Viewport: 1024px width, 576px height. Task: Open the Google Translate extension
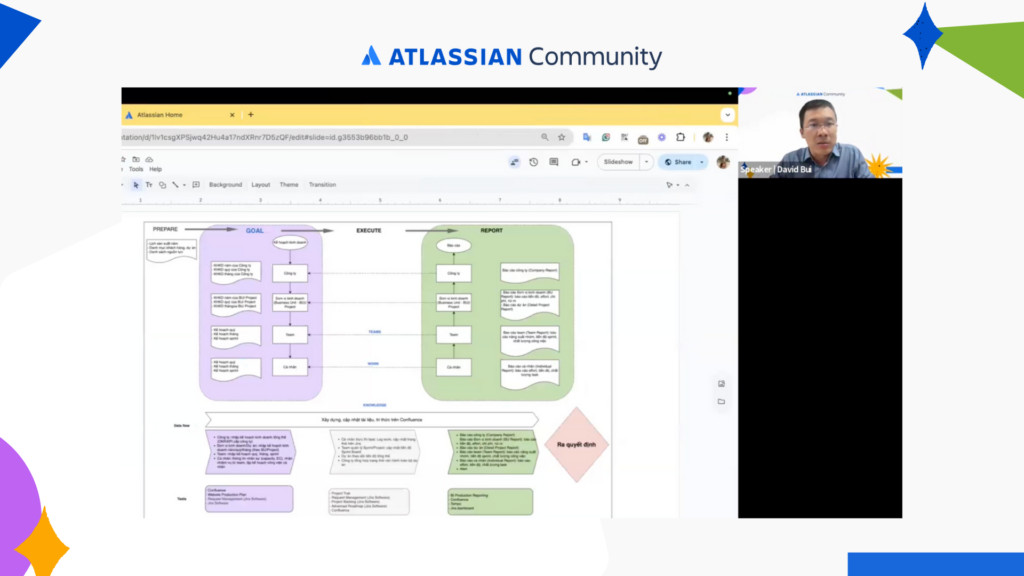coord(586,137)
